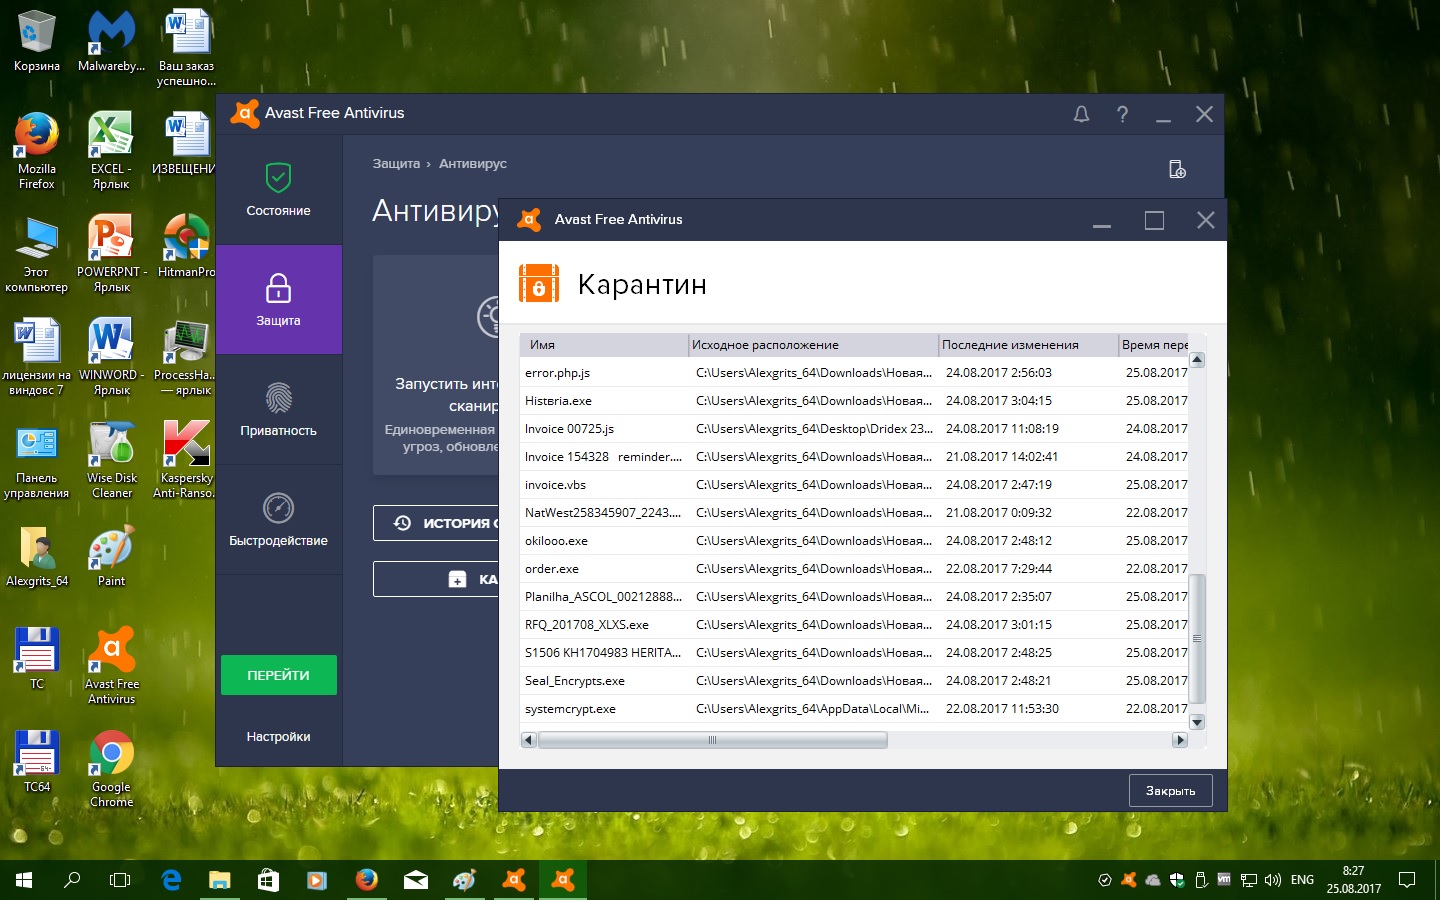Click the volume icon in system tray
Image resolution: width=1440 pixels, height=900 pixels.
(x=1273, y=880)
